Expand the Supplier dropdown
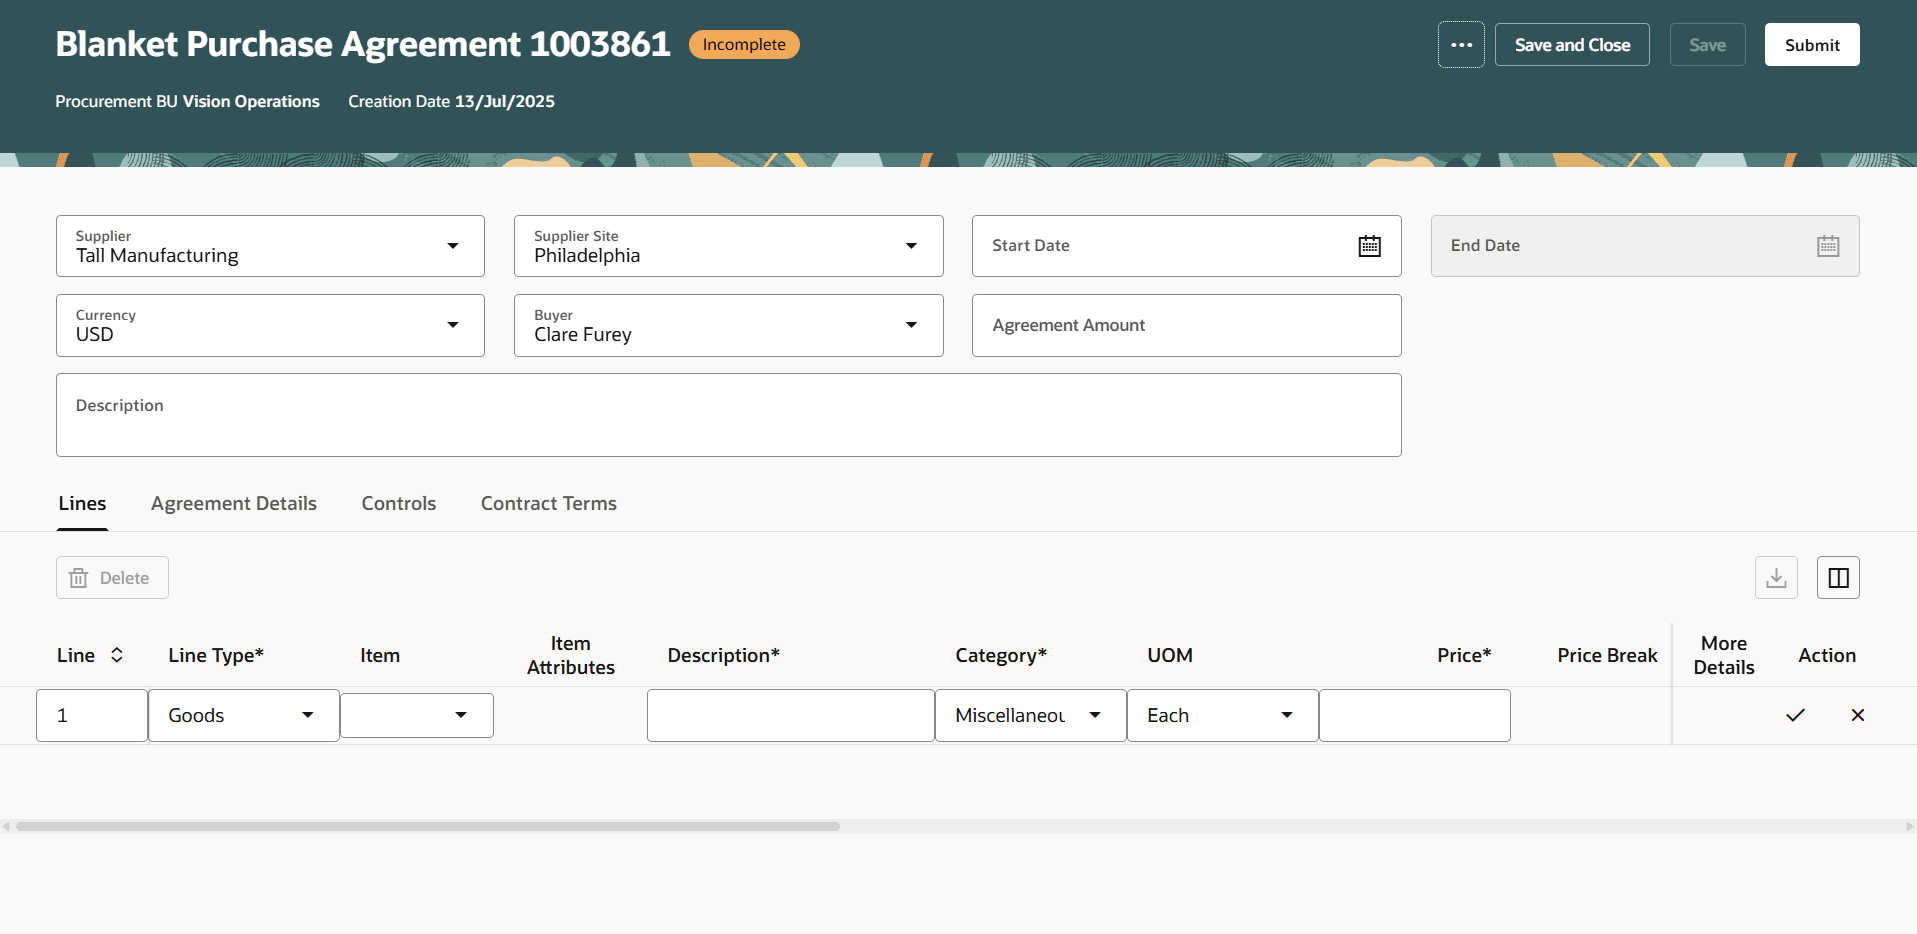1917x934 pixels. pyautogui.click(x=453, y=246)
